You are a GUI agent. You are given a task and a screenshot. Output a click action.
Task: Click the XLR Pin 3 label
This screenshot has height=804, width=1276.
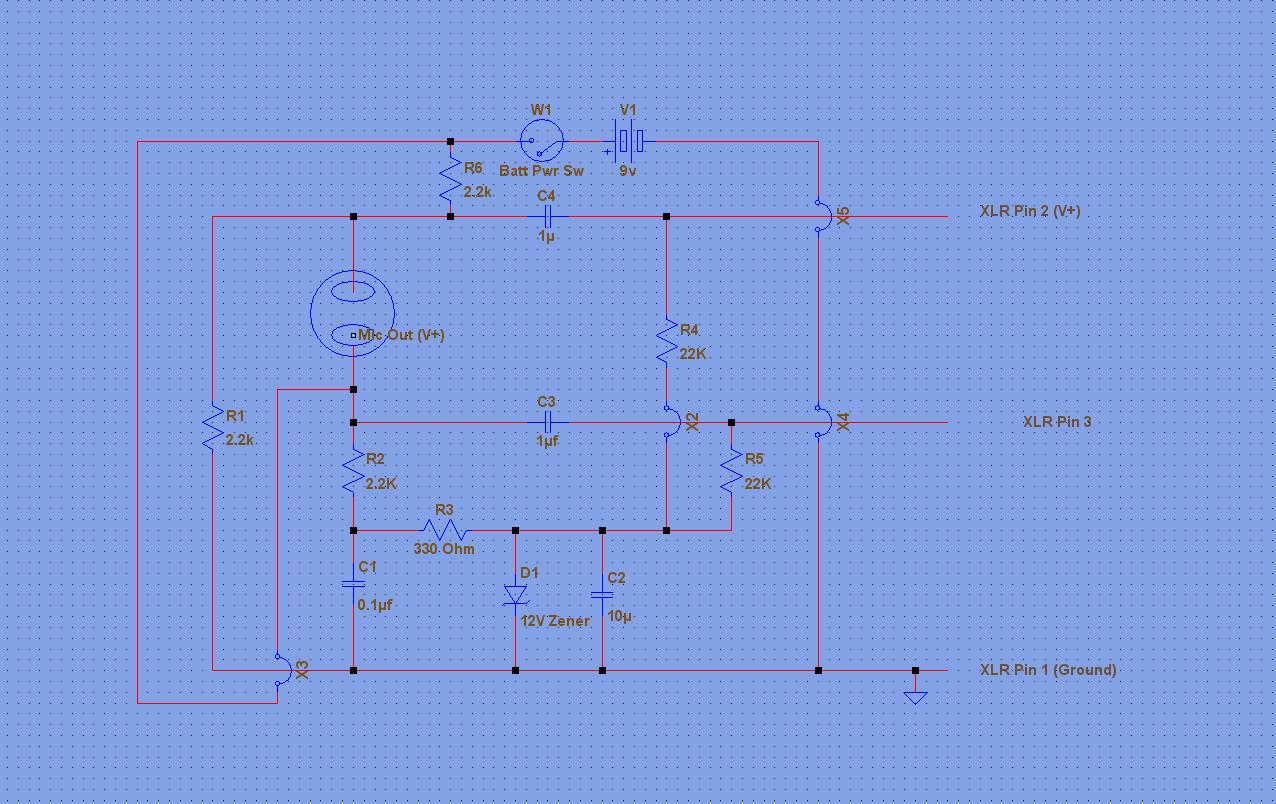click(1057, 421)
